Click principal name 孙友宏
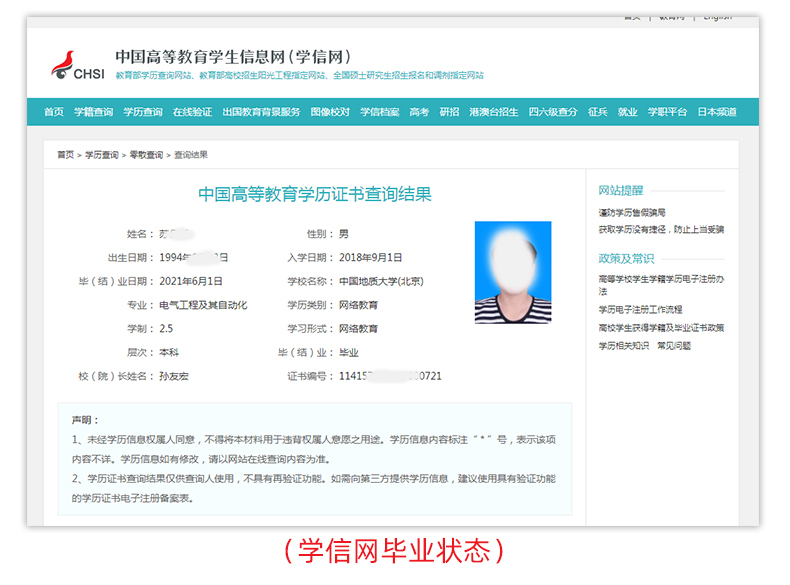This screenshot has width=790, height=585. (174, 376)
